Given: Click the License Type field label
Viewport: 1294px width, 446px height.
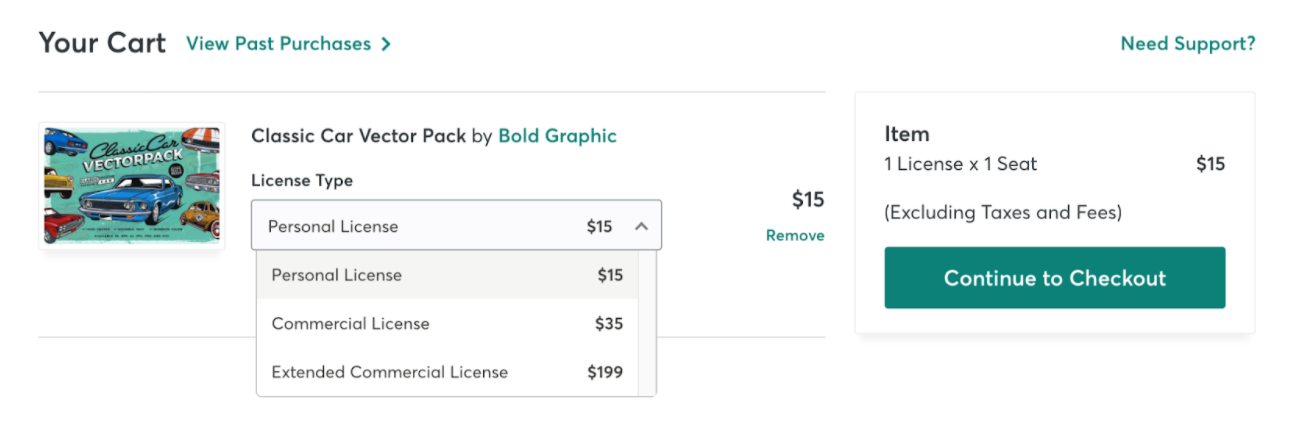Looking at the screenshot, I should pyautogui.click(x=302, y=181).
